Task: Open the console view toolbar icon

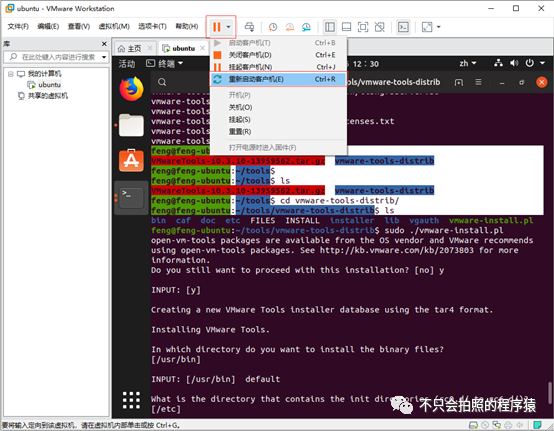Action: (403, 27)
